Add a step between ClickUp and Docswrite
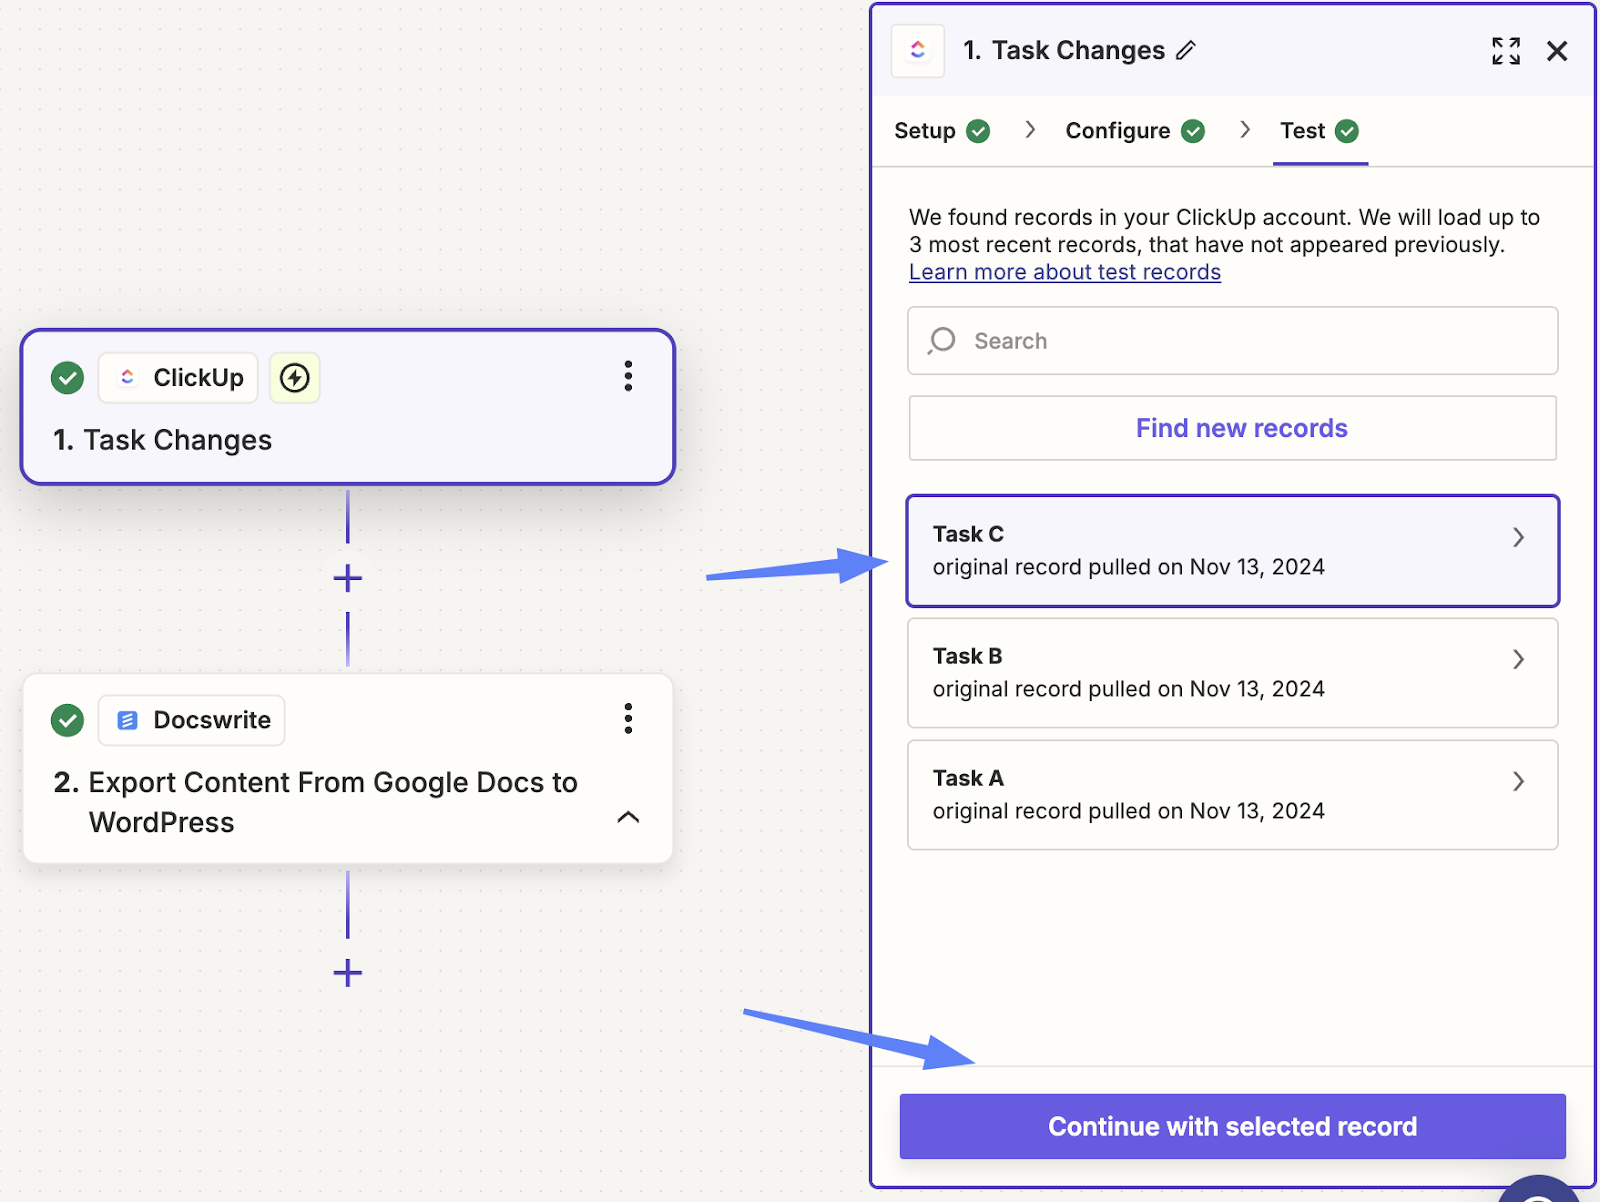Screen dimensions: 1600x1202 click(347, 578)
